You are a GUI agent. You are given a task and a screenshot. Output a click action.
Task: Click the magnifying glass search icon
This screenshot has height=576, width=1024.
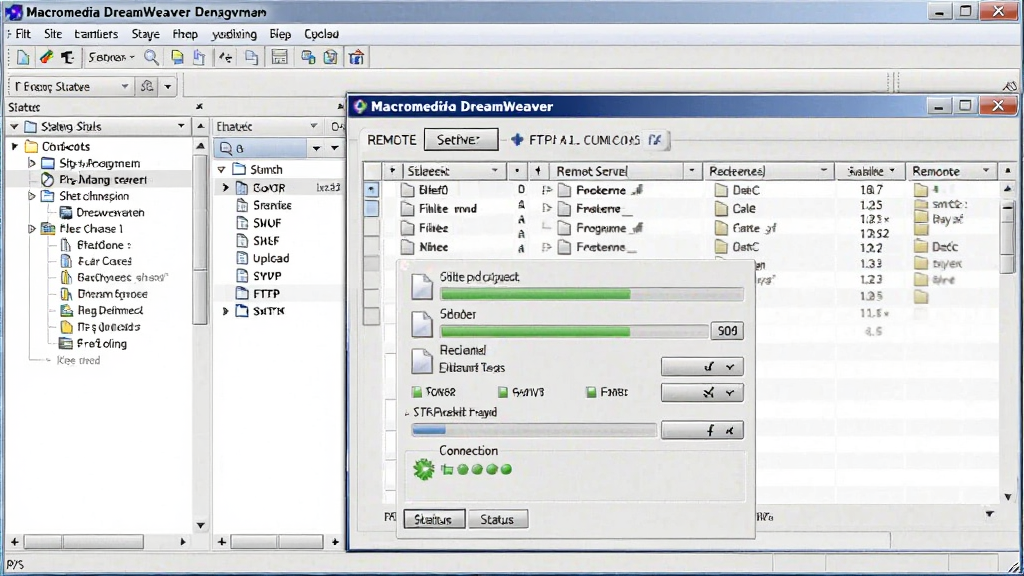click(151, 57)
